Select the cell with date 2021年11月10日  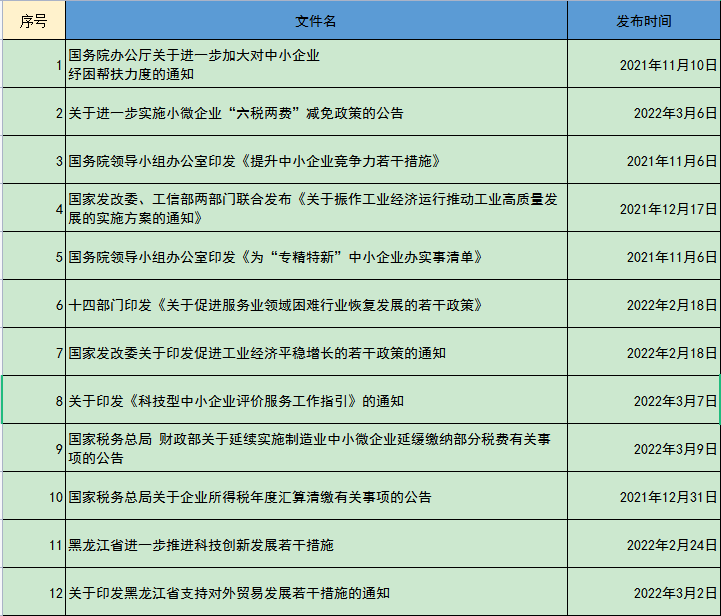643,65
